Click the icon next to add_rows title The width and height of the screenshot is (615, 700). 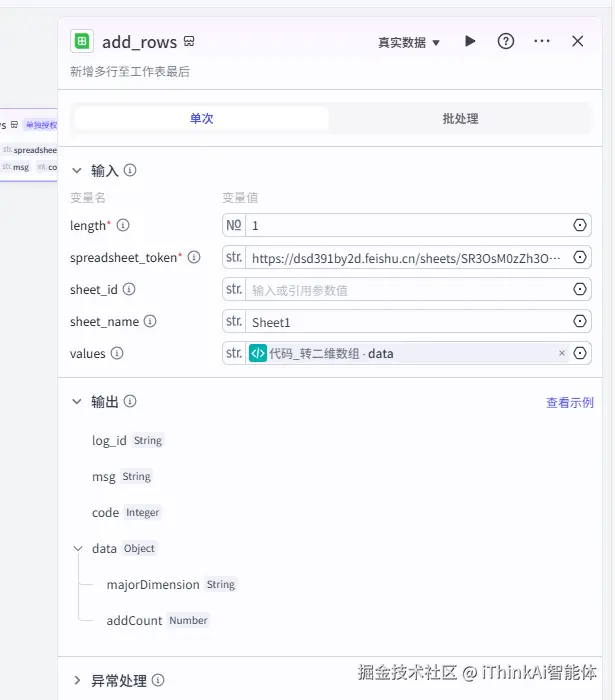(189, 42)
